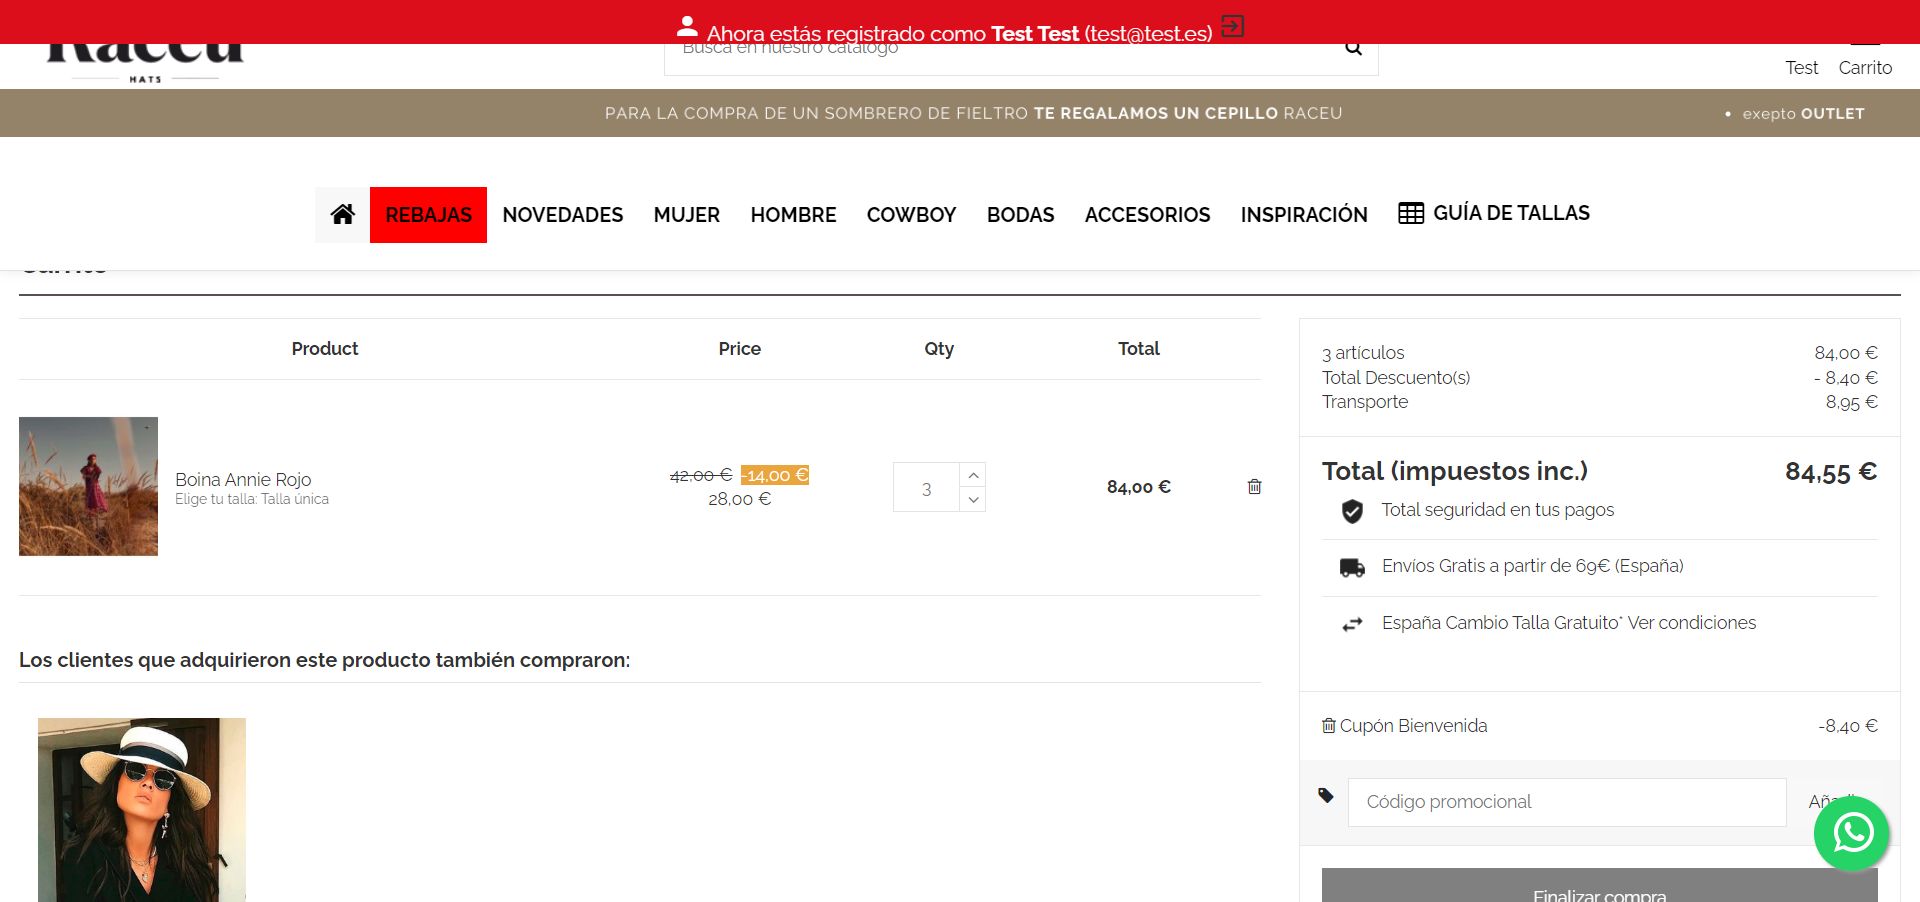Screen dimensions: 1920x902
Task: Click the España Cambio Talla Gratuito link
Action: click(x=1568, y=622)
